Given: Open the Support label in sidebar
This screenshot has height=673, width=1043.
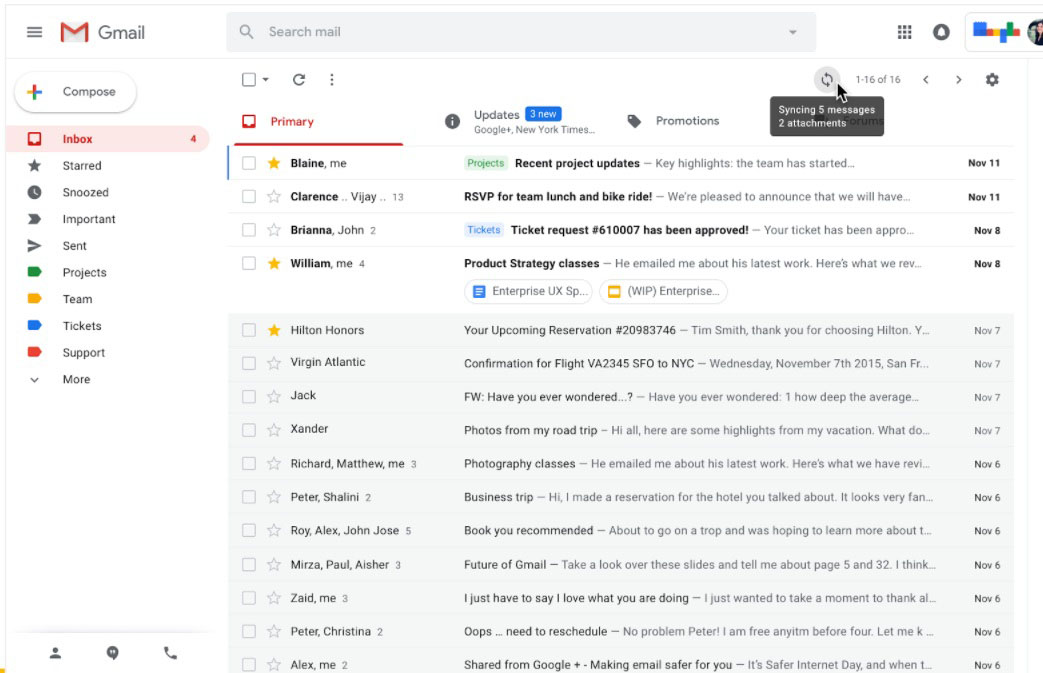Looking at the screenshot, I should click(x=83, y=352).
